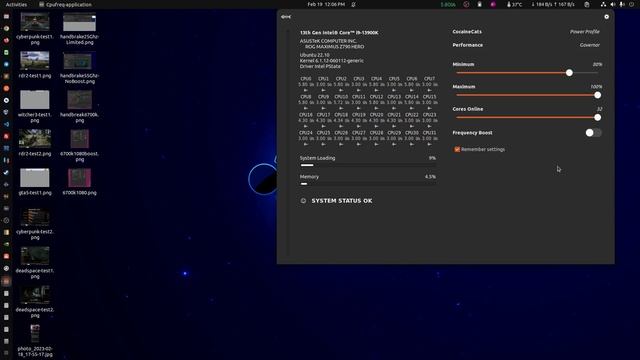Click the arrow indicator under CPU31
The height and width of the screenshot is (360, 640).
tap(429, 144)
